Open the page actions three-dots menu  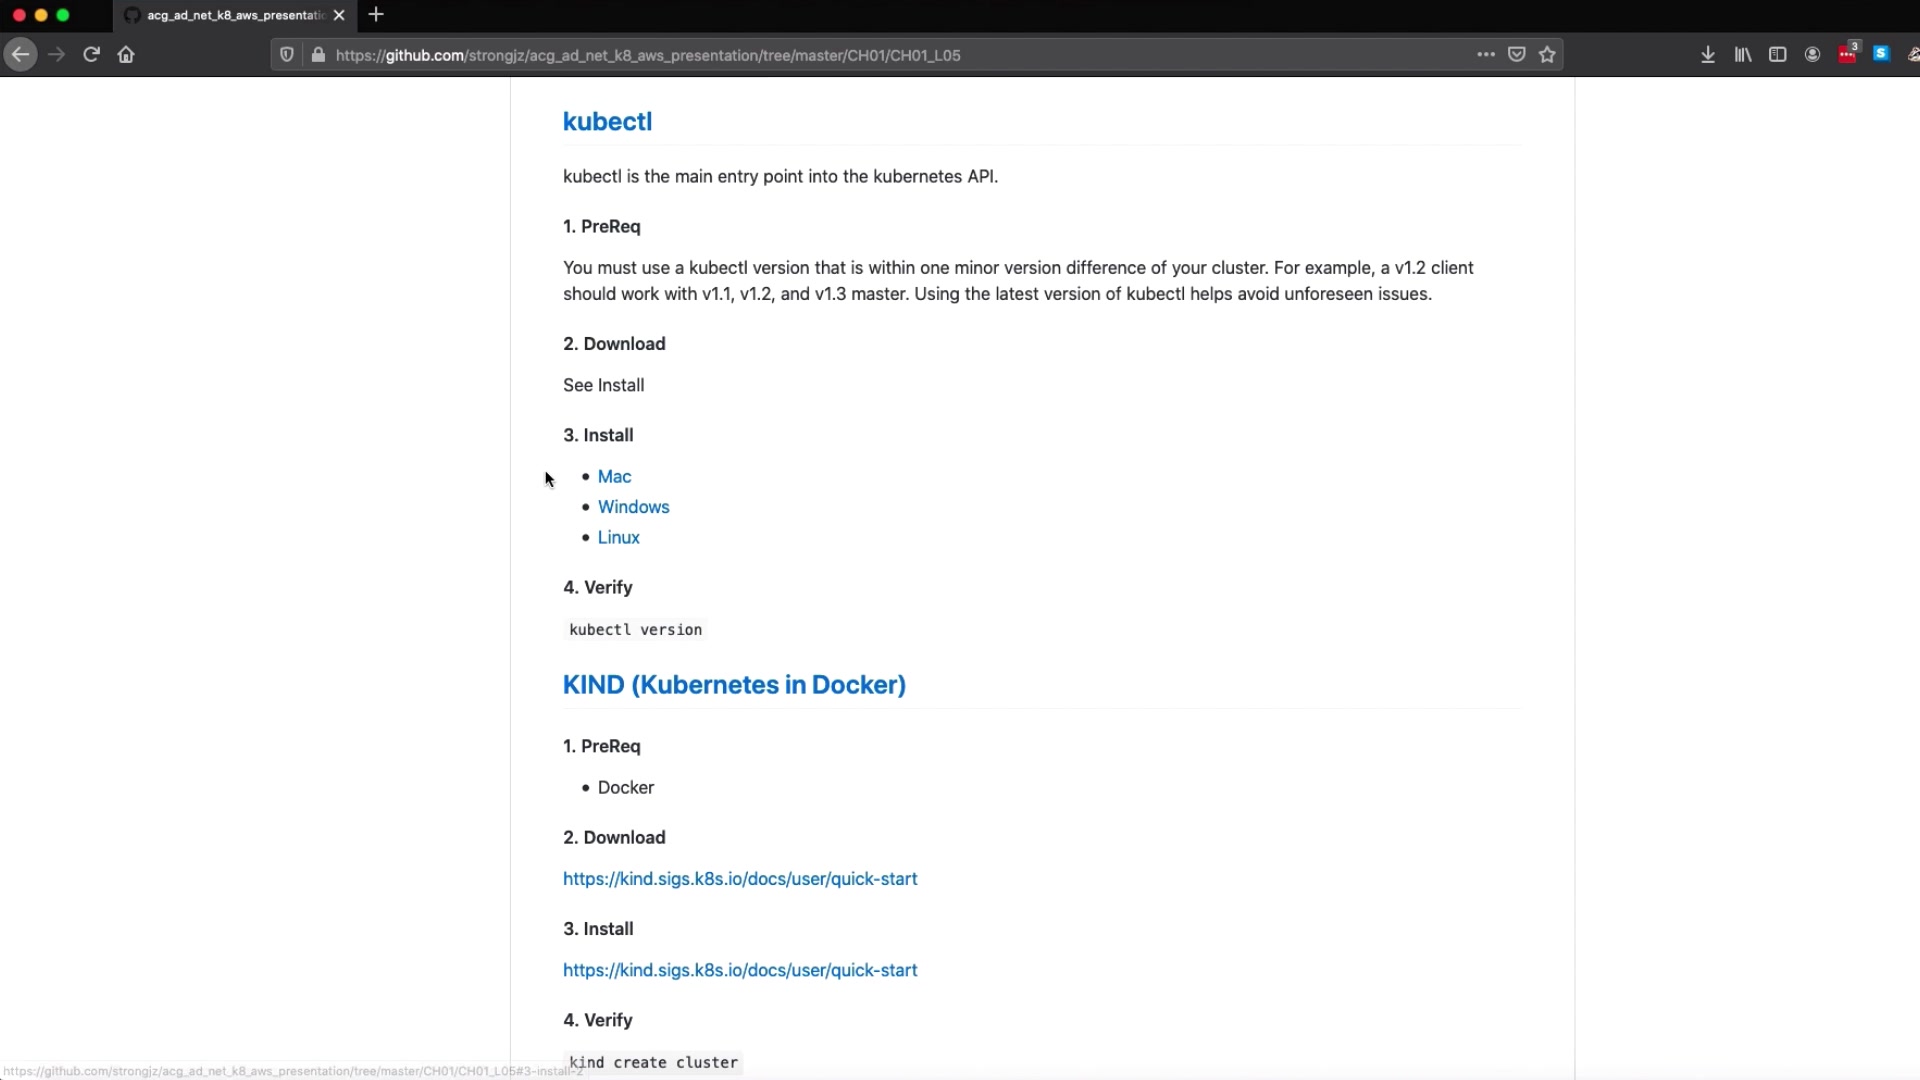point(1486,55)
